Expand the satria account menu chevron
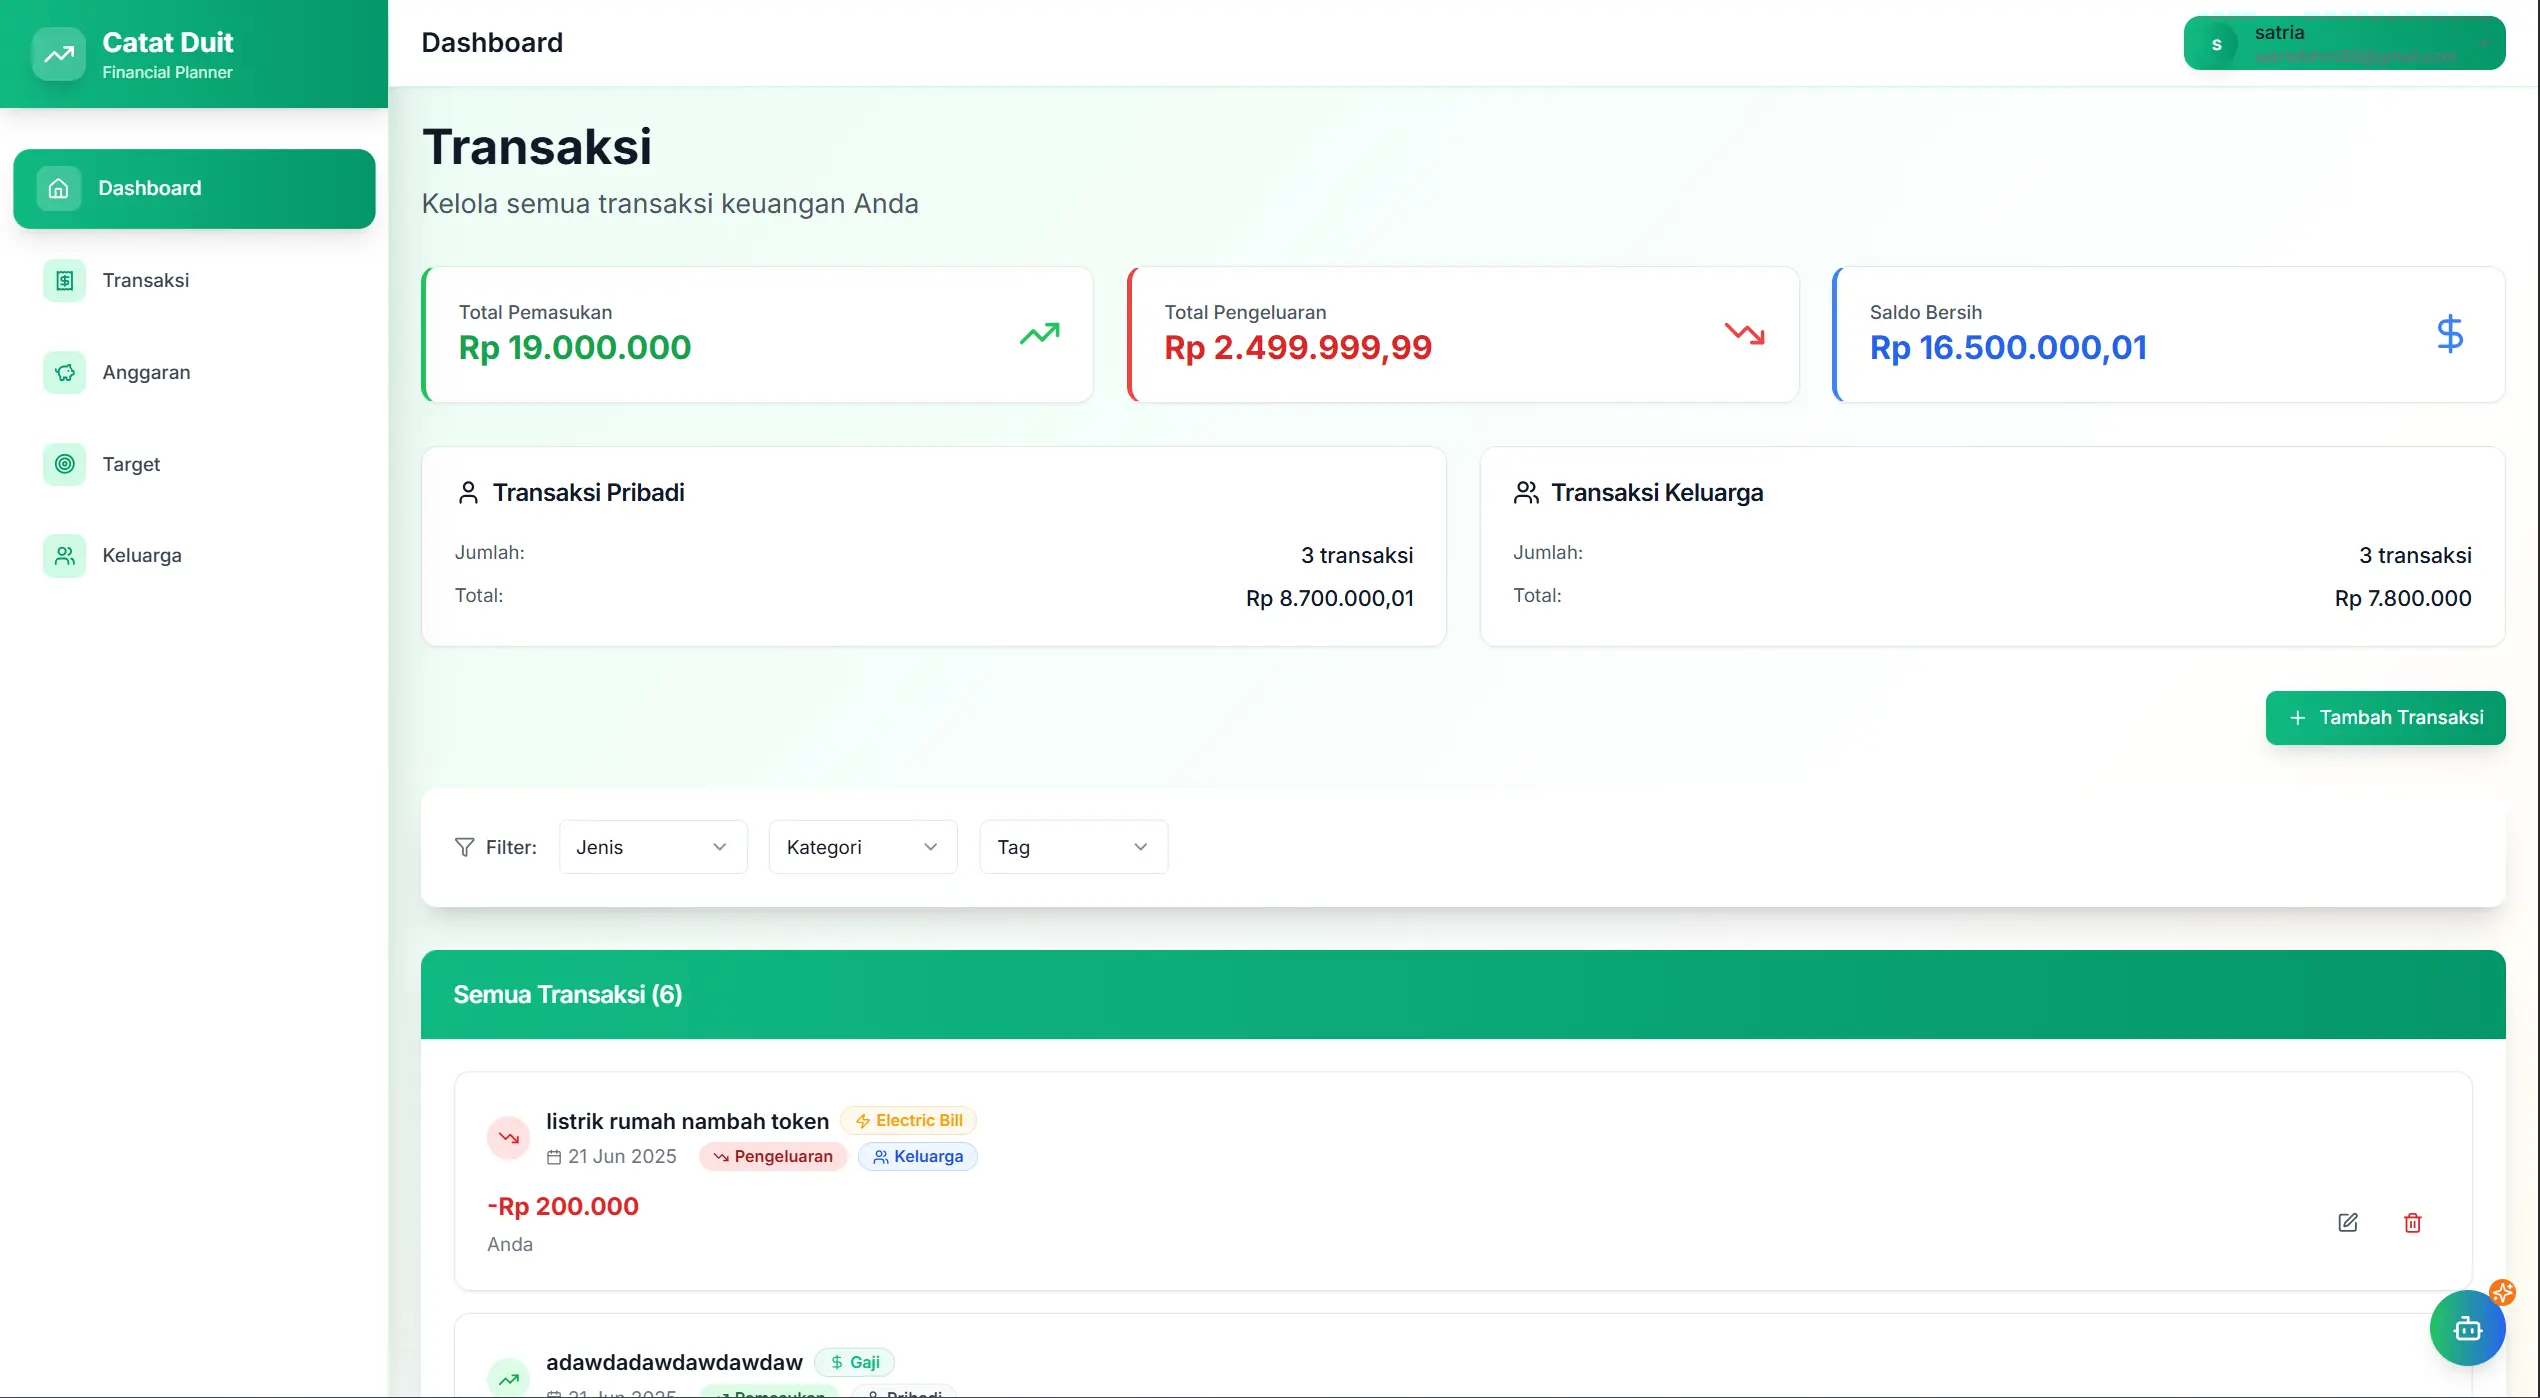This screenshot has height=1398, width=2540. pyautogui.click(x=2483, y=44)
